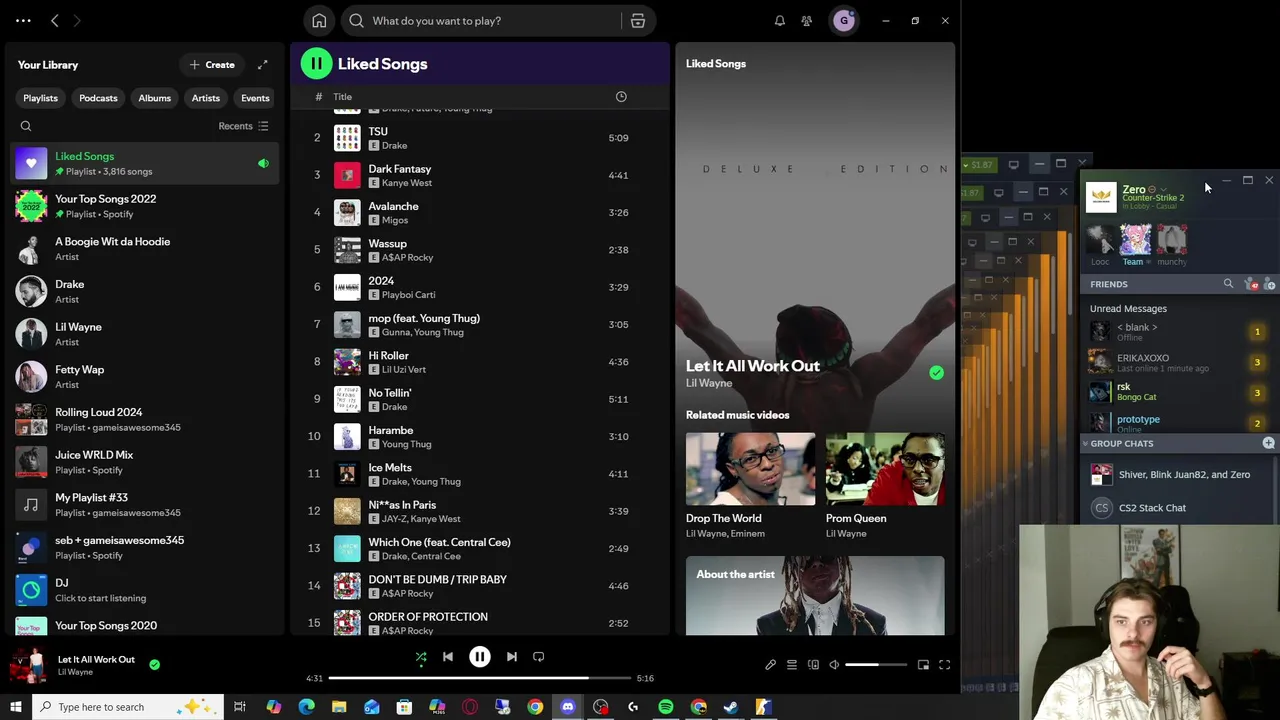Screen dimensions: 1280x720
Task: Filter library by Podcasts
Action: 98,98
